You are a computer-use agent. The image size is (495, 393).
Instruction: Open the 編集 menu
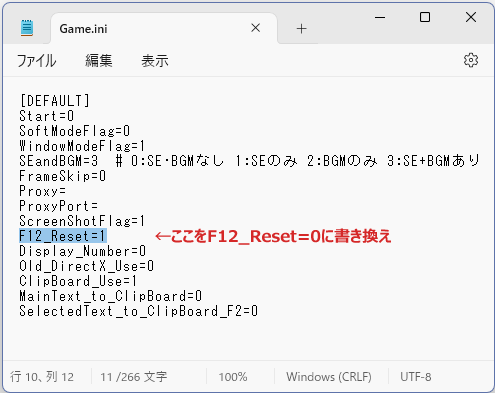98,61
